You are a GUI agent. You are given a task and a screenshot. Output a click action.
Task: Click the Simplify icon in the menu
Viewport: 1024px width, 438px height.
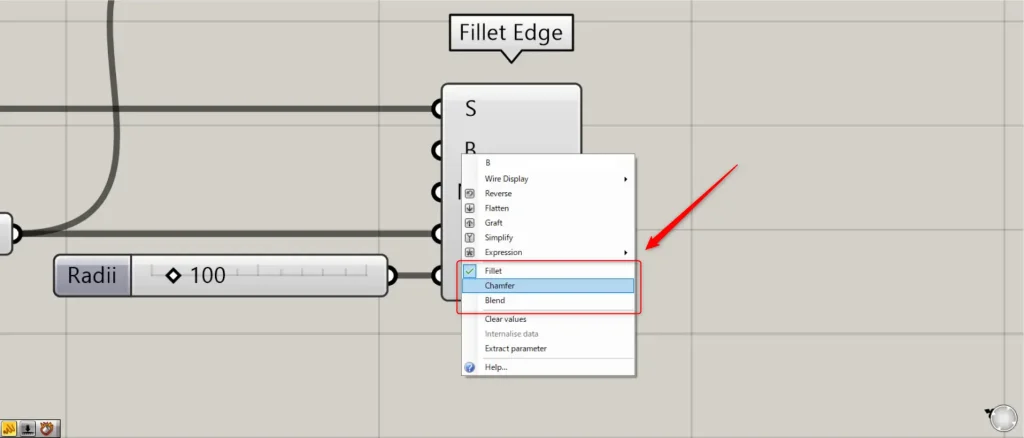click(x=470, y=238)
